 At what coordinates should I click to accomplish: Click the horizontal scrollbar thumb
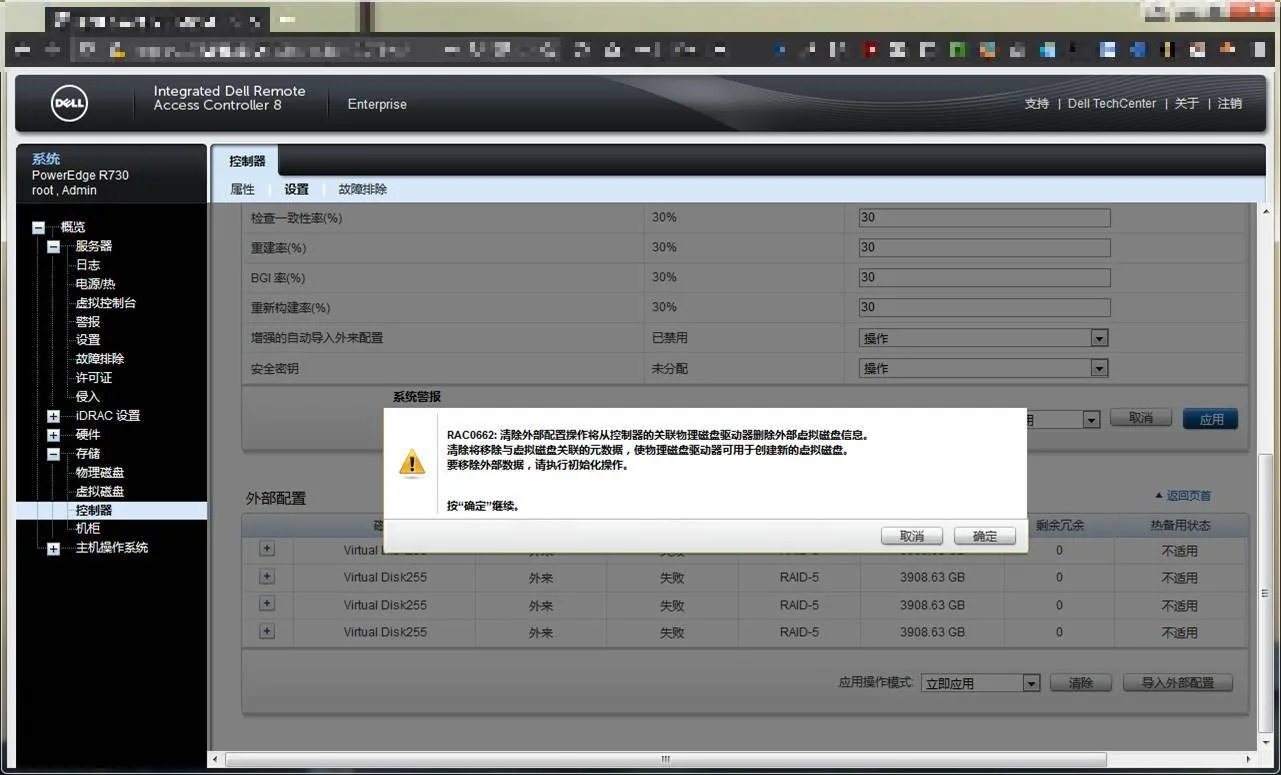(x=666, y=760)
